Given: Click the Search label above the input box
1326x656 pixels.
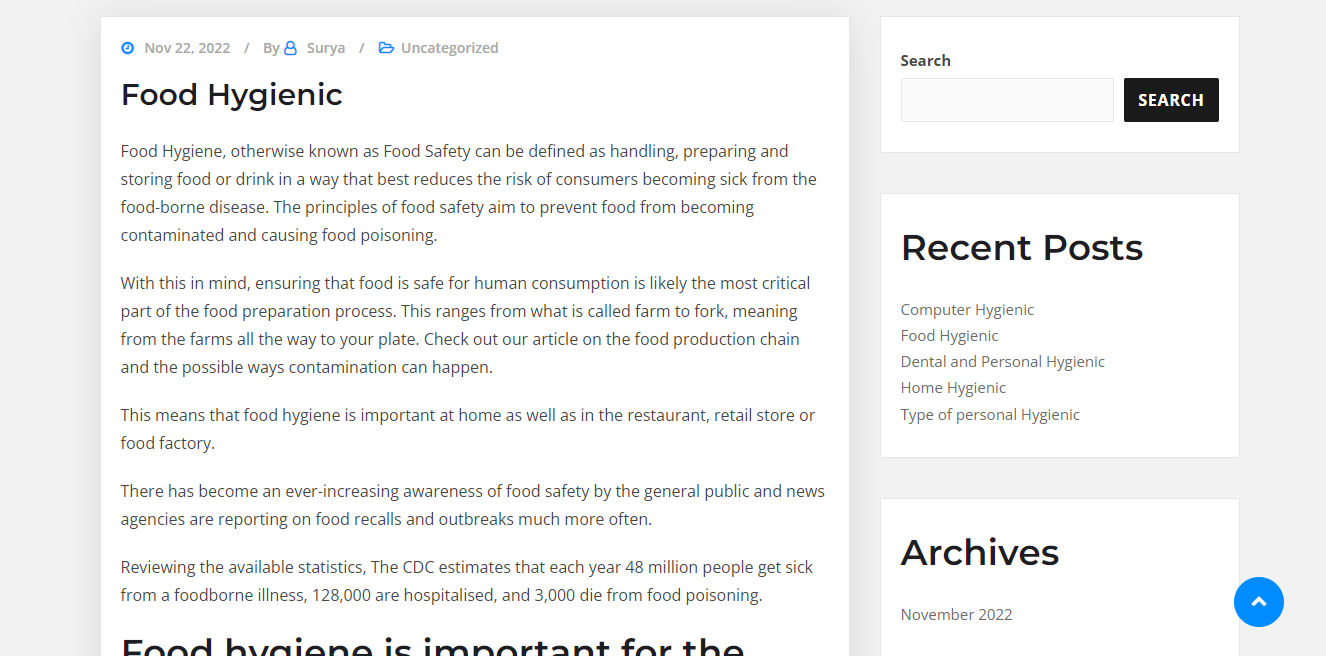Looking at the screenshot, I should click(925, 60).
